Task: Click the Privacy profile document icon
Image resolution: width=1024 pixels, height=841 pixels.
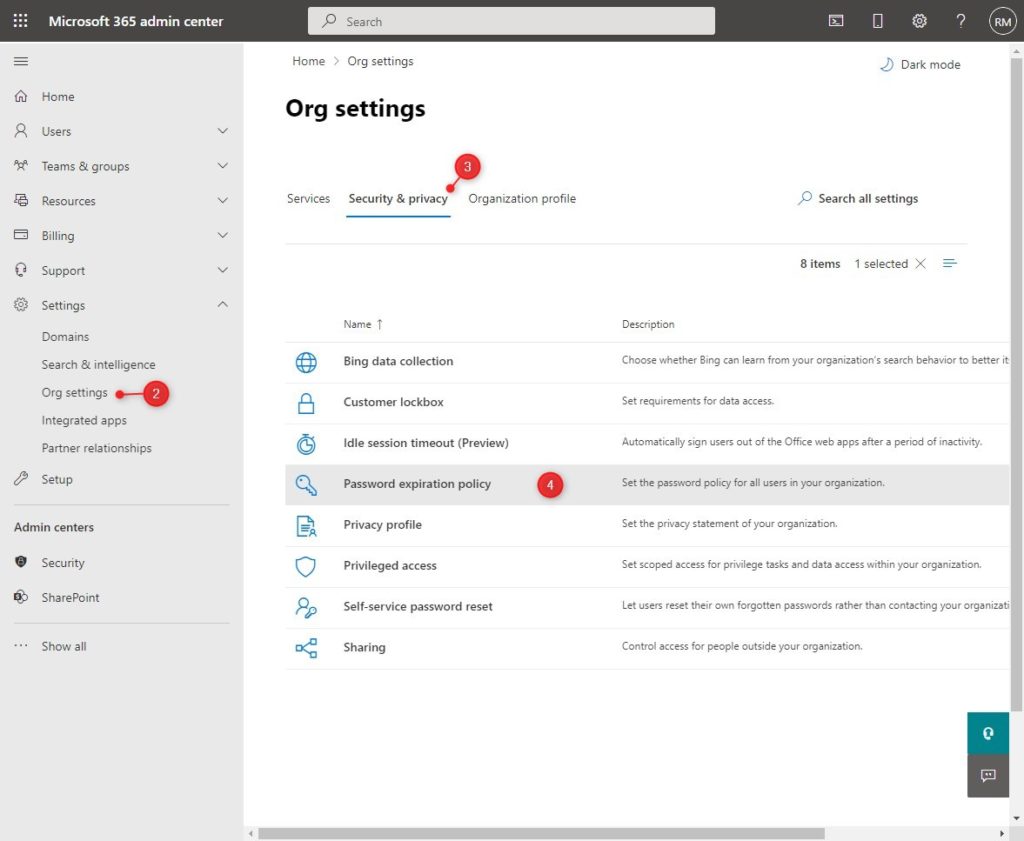Action: [306, 526]
